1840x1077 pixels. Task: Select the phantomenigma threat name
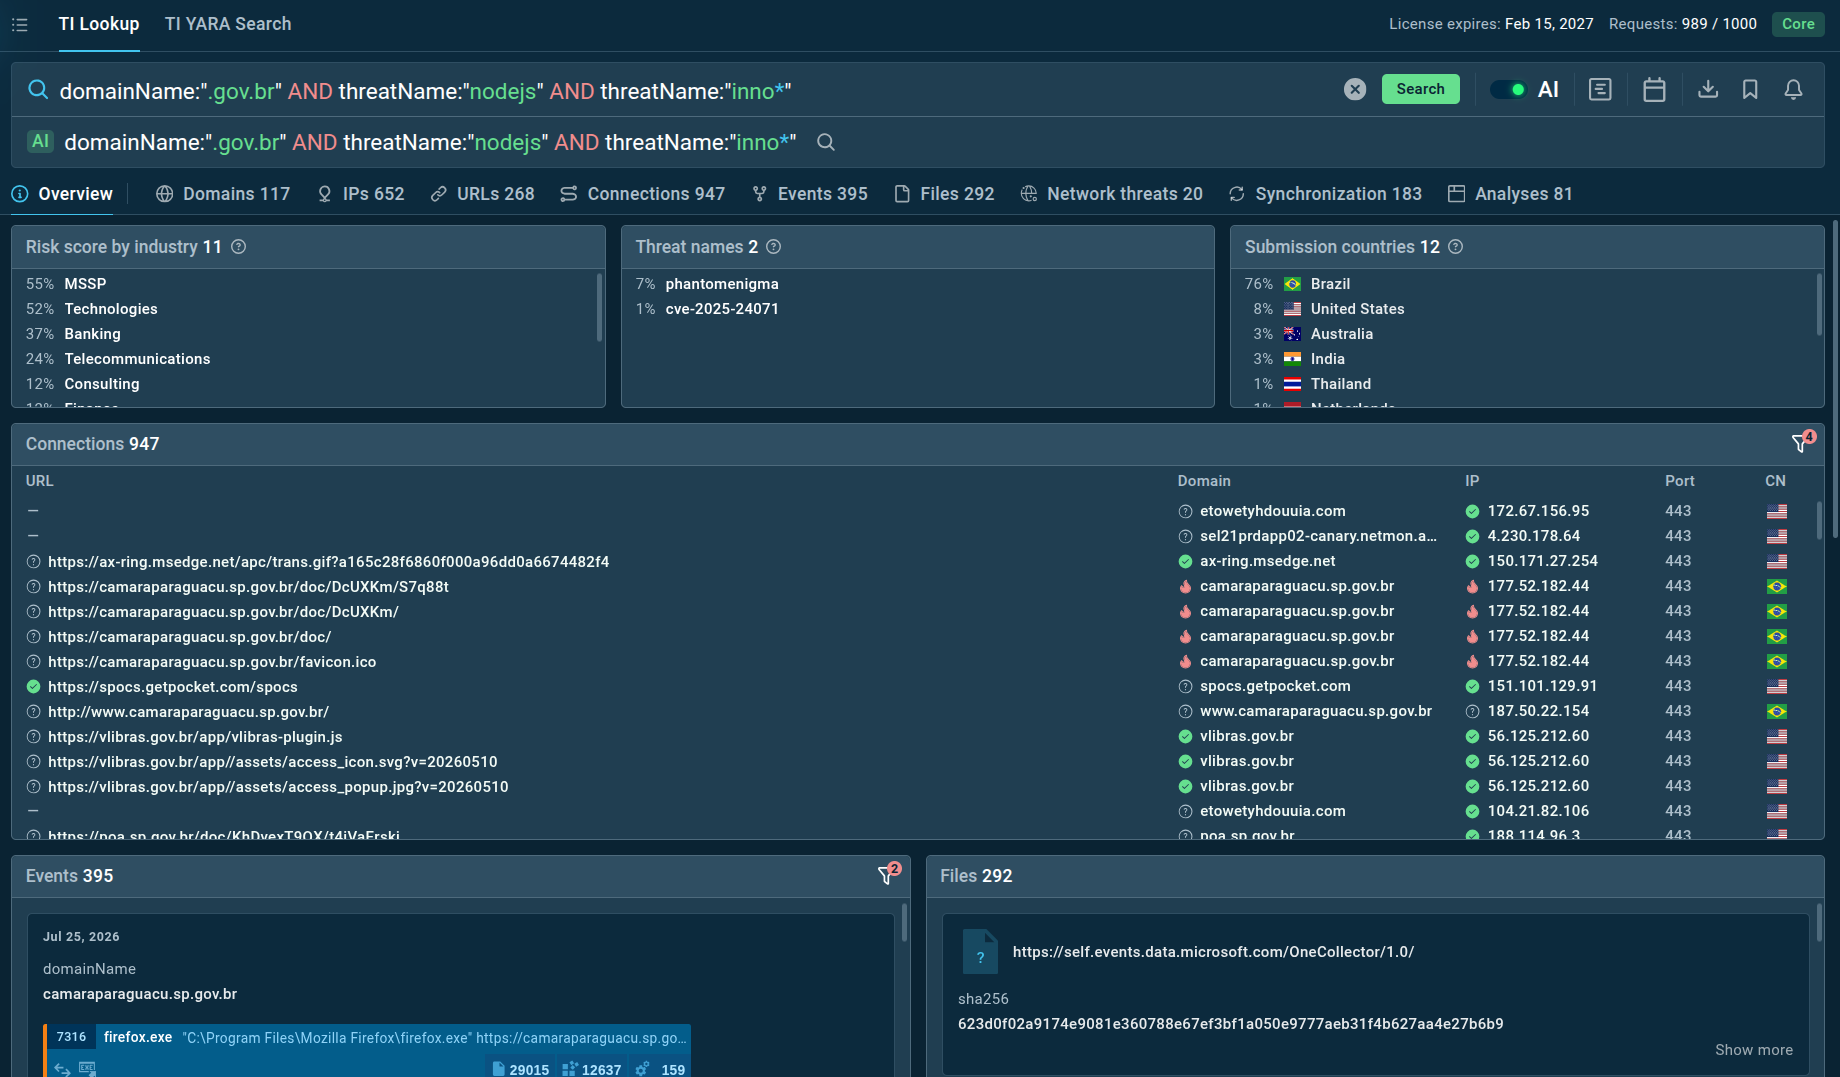722,284
